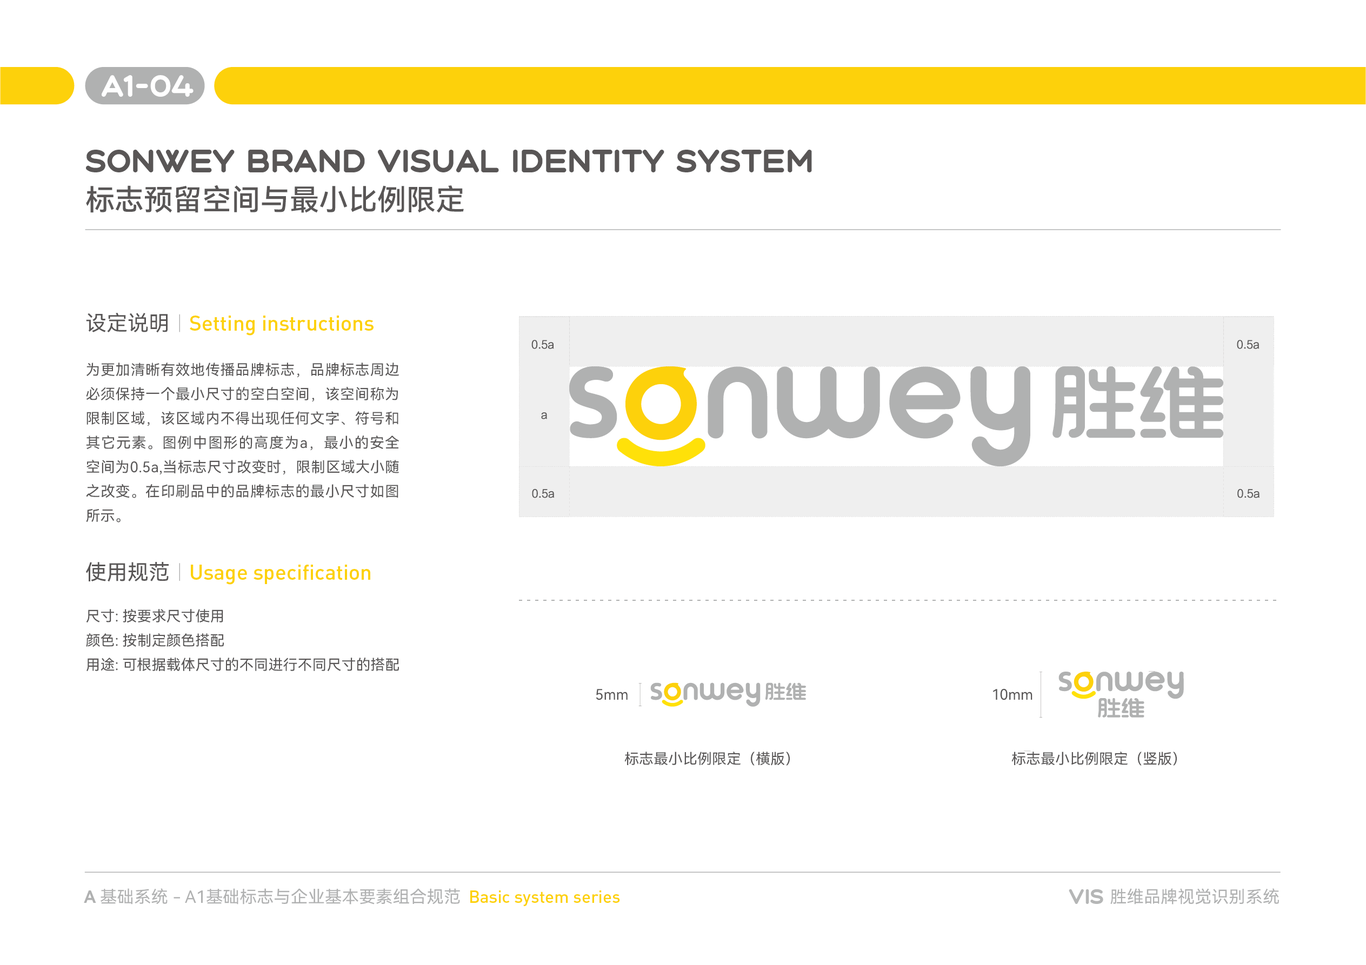The image size is (1366, 965).
Task: Click the bottom-left 0.5a margin label
Action: coord(543,494)
